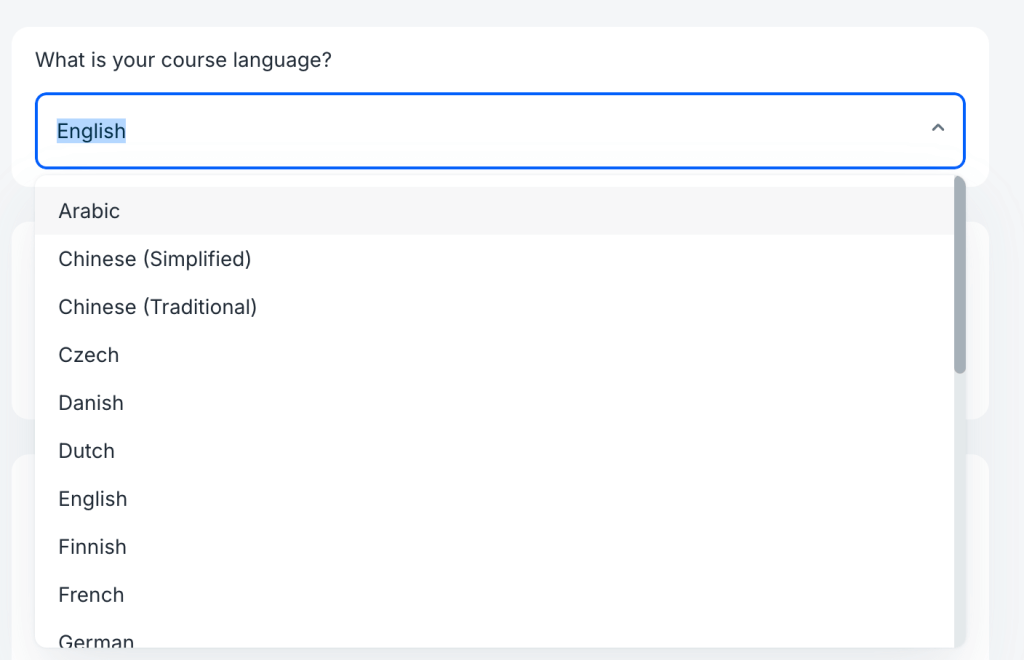Screen dimensions: 1024x660
Task: Collapse the language dropdown with the chevron
Action: [938, 128]
